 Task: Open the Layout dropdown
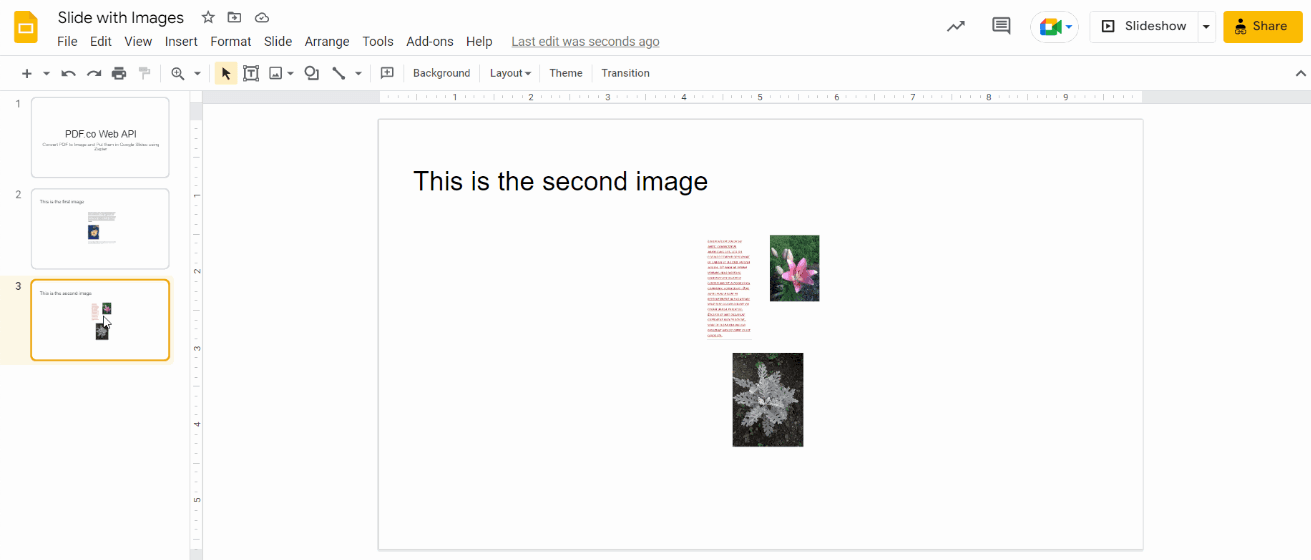510,73
